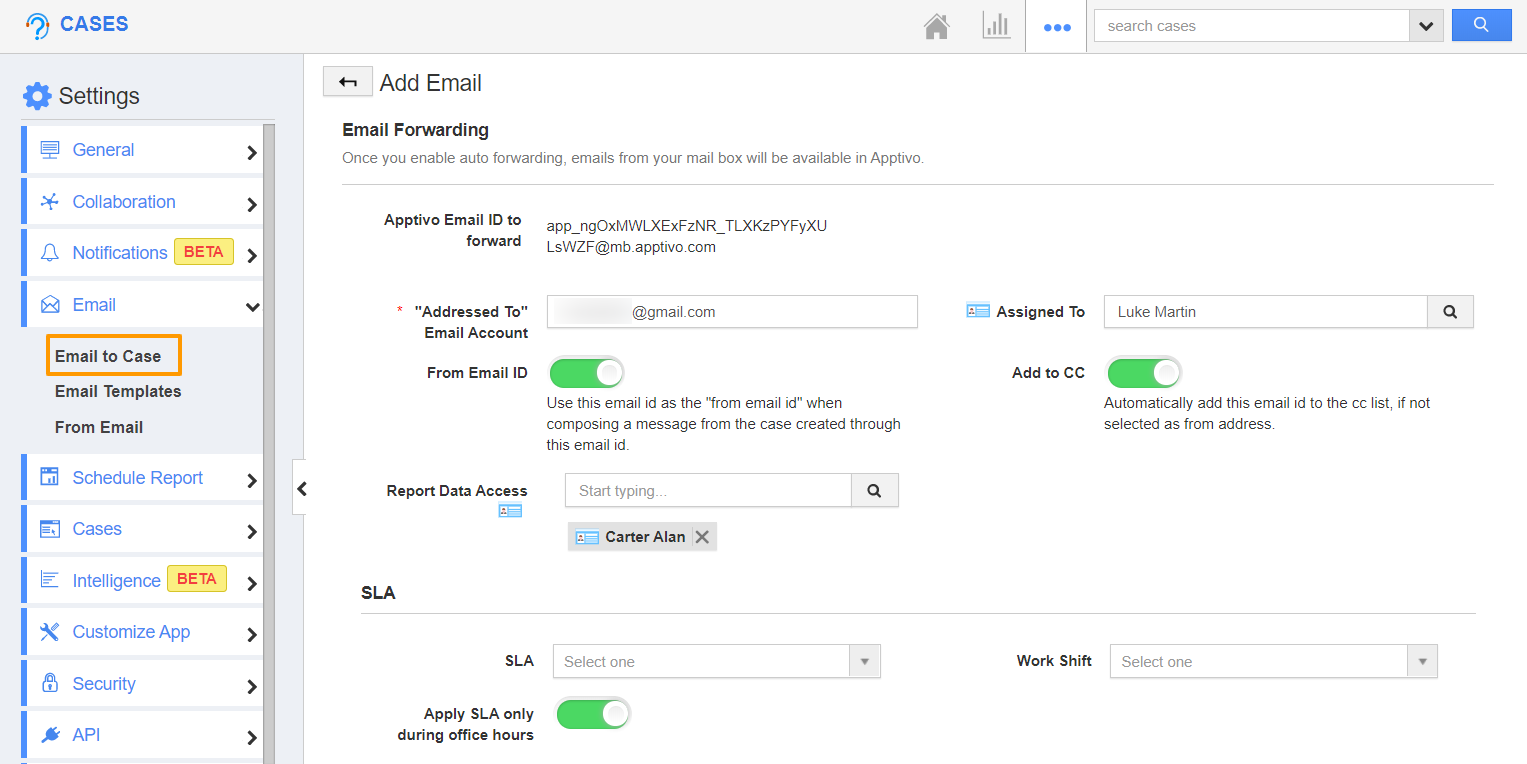
Task: Click the Cases logo icon
Action: coord(37,26)
